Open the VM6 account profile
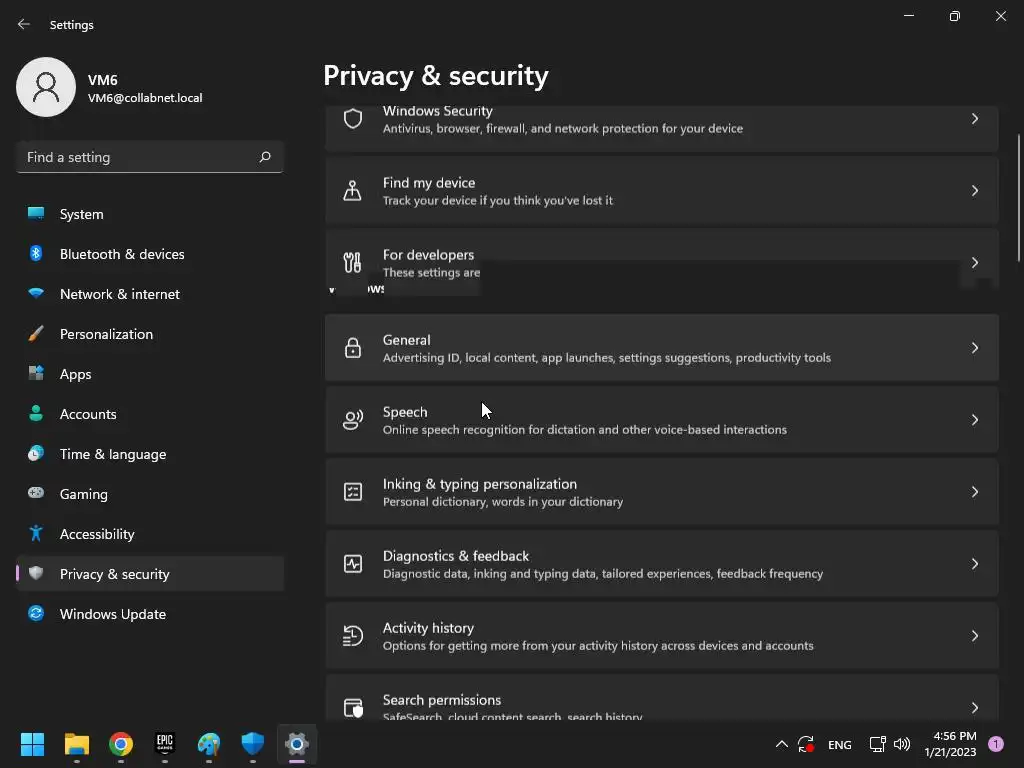Screen dimensions: 1024x768 110,88
